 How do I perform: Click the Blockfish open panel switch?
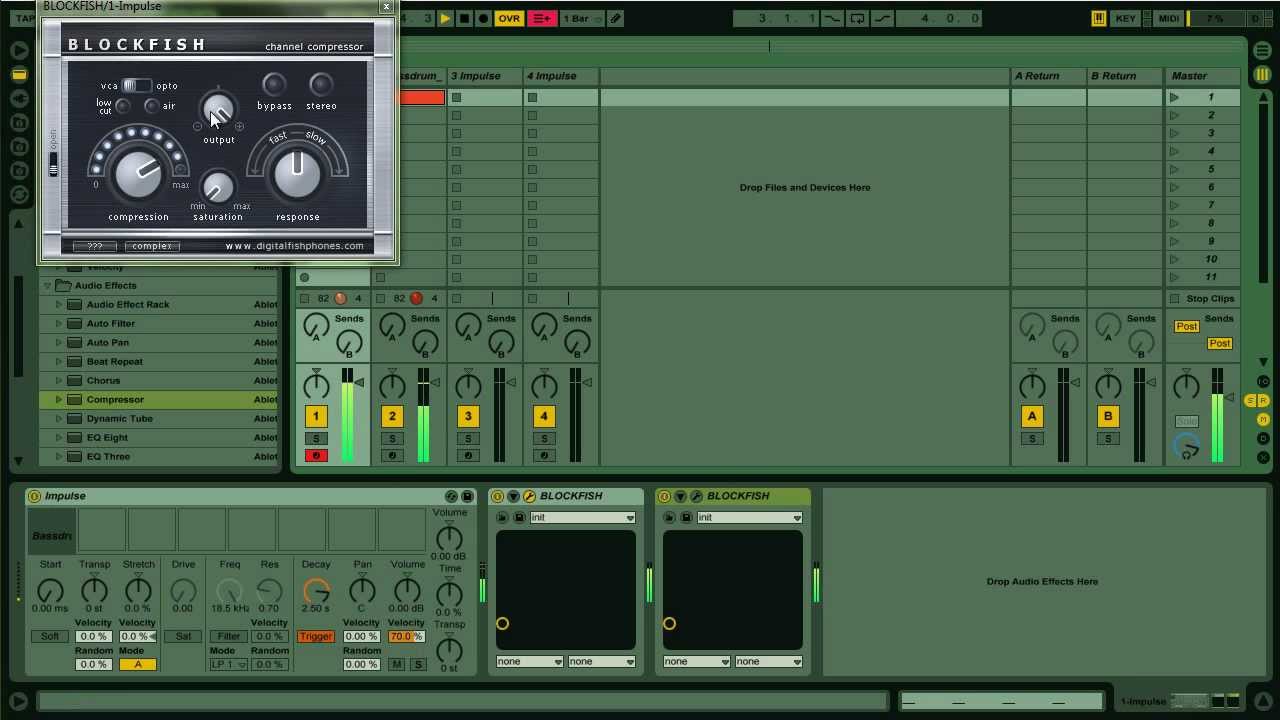click(53, 164)
